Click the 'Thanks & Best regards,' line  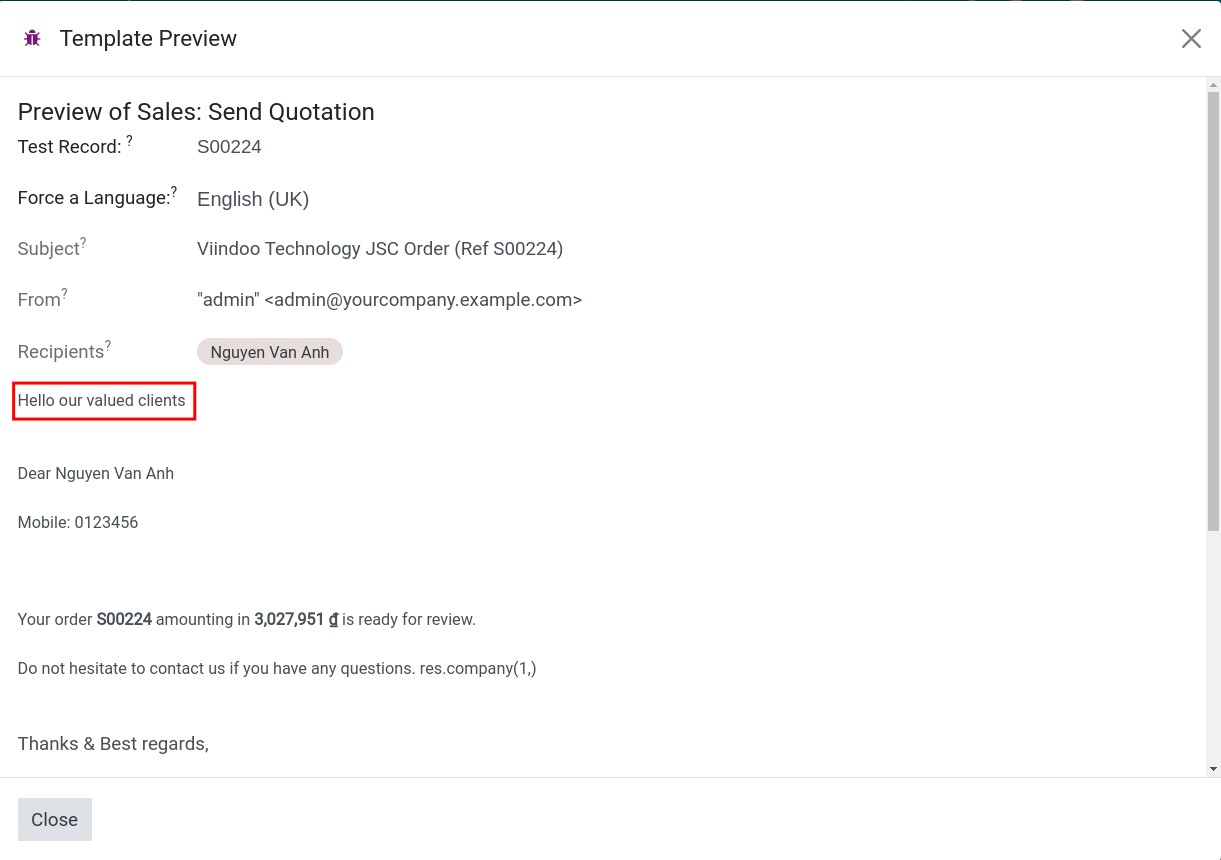(113, 744)
